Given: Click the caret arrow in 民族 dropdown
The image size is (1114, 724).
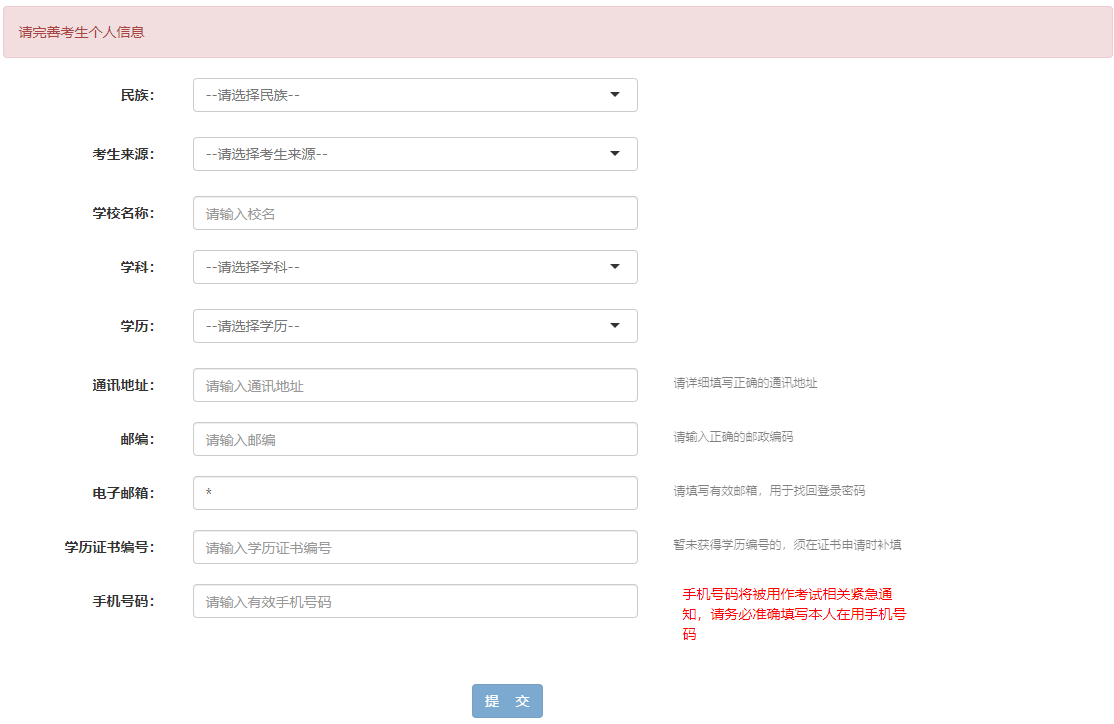Looking at the screenshot, I should [614, 95].
